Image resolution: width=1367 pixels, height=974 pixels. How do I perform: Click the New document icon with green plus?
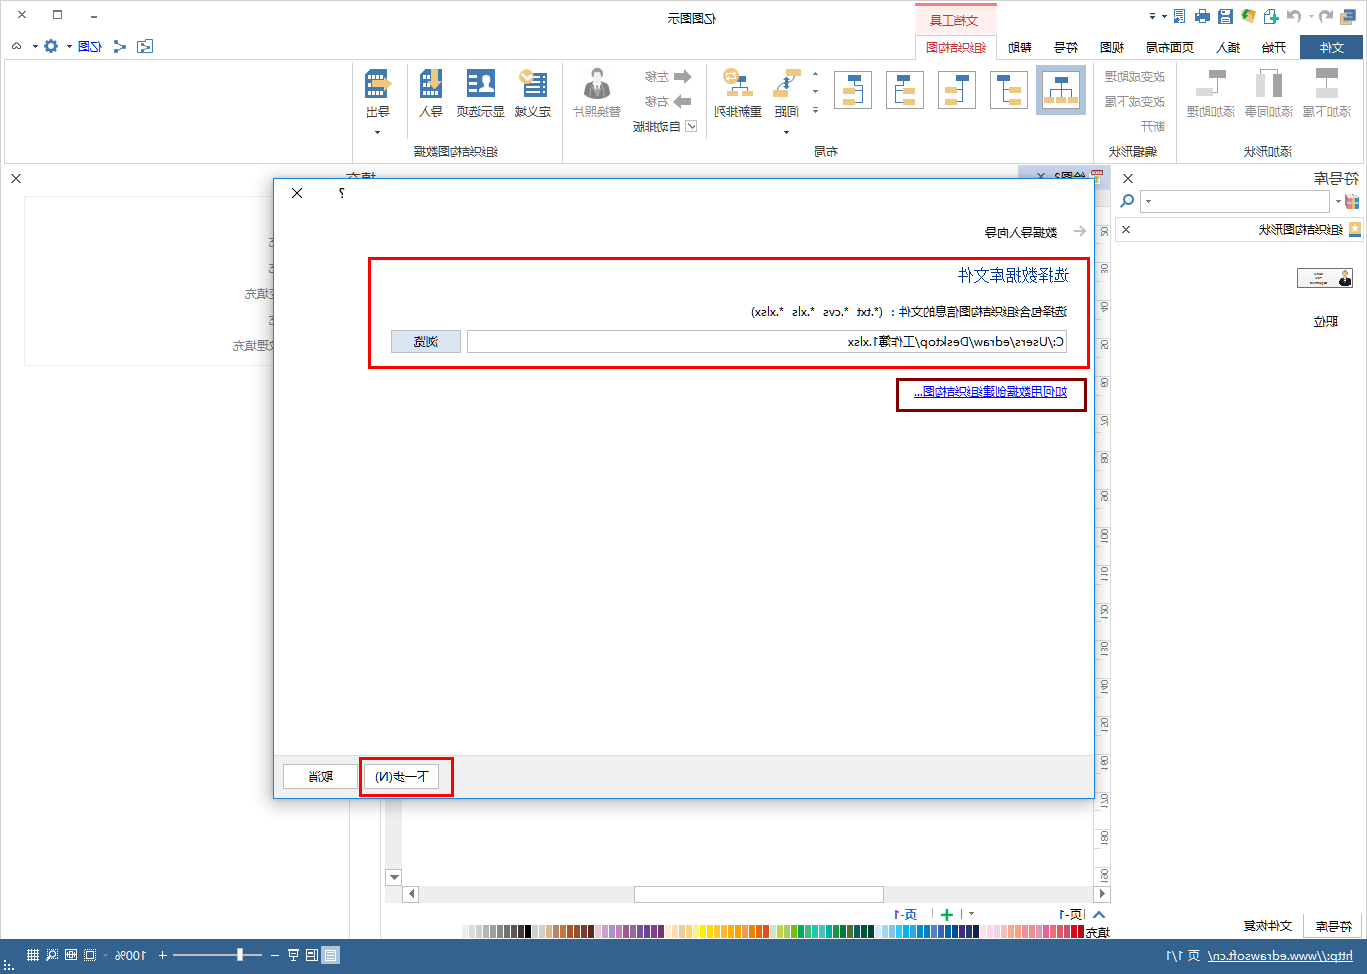click(x=1271, y=16)
